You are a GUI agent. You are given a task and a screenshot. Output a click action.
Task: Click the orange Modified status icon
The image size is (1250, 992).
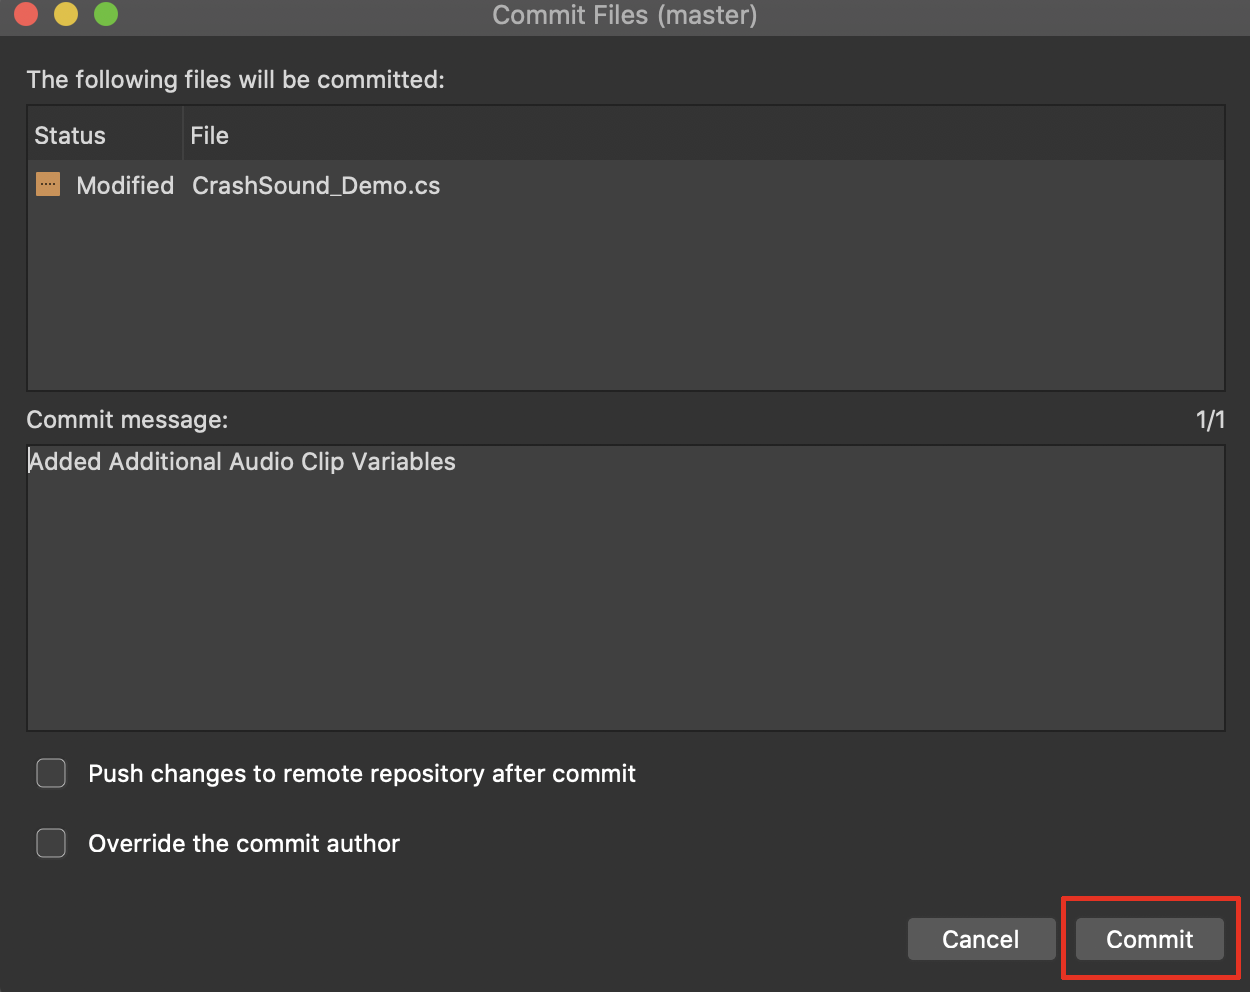(x=48, y=185)
